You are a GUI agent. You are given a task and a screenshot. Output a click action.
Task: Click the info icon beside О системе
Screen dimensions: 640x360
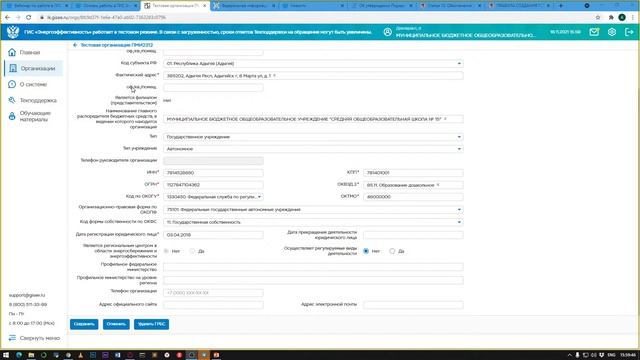coord(12,84)
